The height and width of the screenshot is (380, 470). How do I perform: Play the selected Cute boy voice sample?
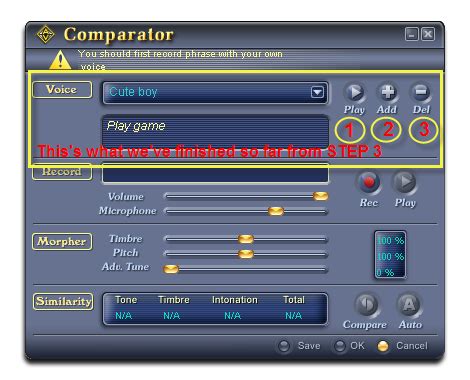[354, 92]
